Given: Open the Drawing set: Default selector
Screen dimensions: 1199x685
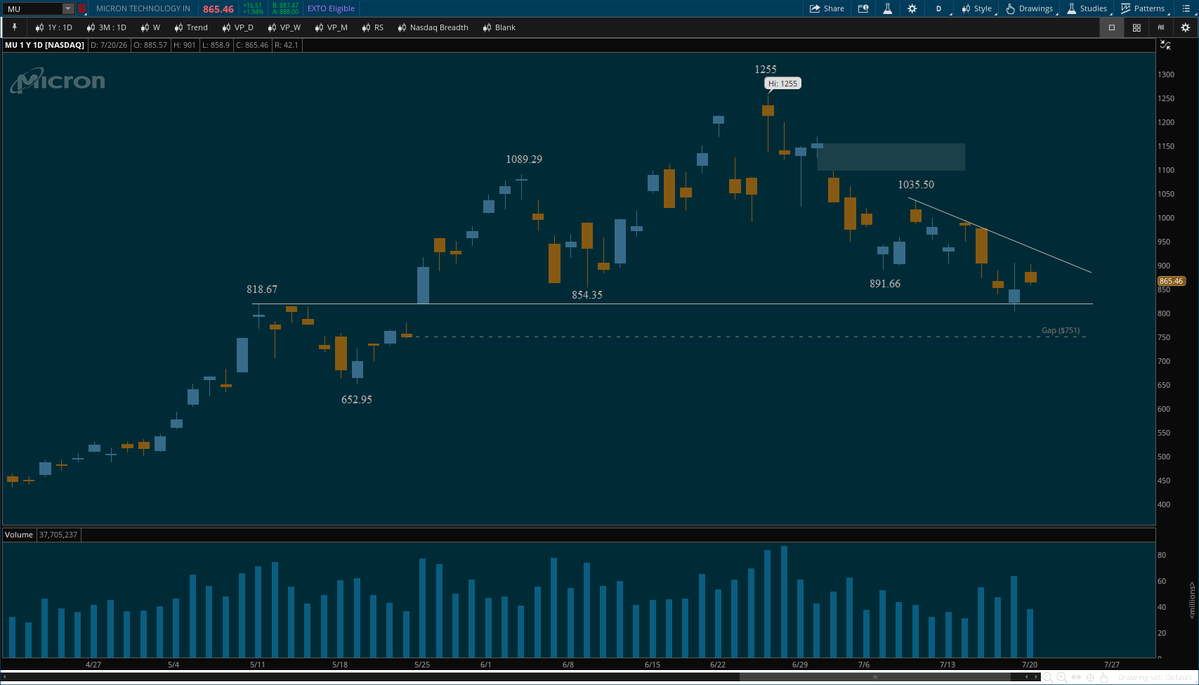Looking at the screenshot, I should point(1155,677).
